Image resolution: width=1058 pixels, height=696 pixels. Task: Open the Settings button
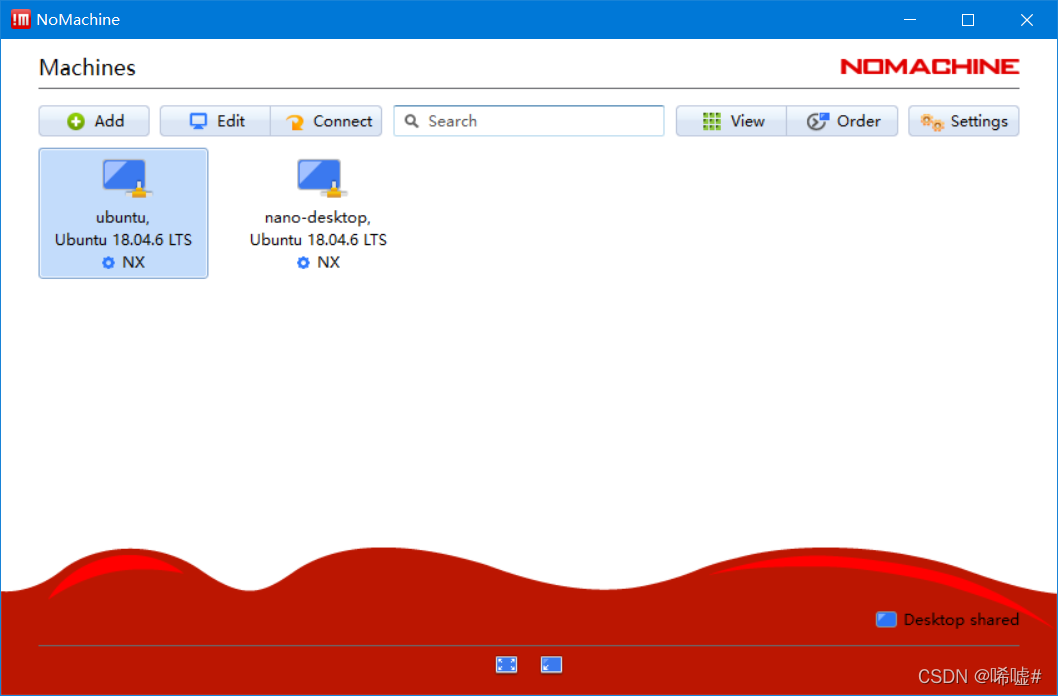click(964, 121)
